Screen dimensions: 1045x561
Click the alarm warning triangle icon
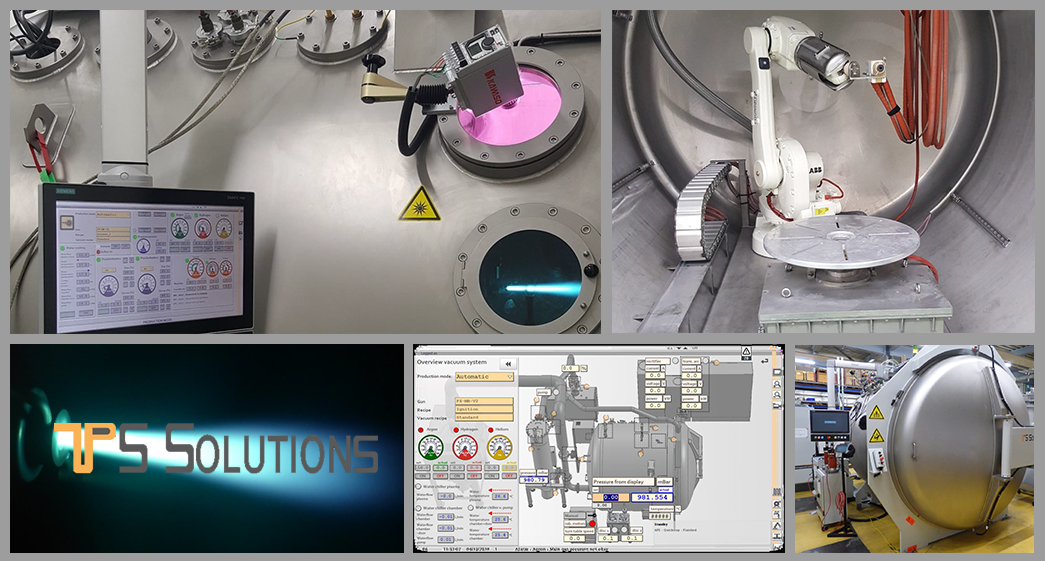747,352
